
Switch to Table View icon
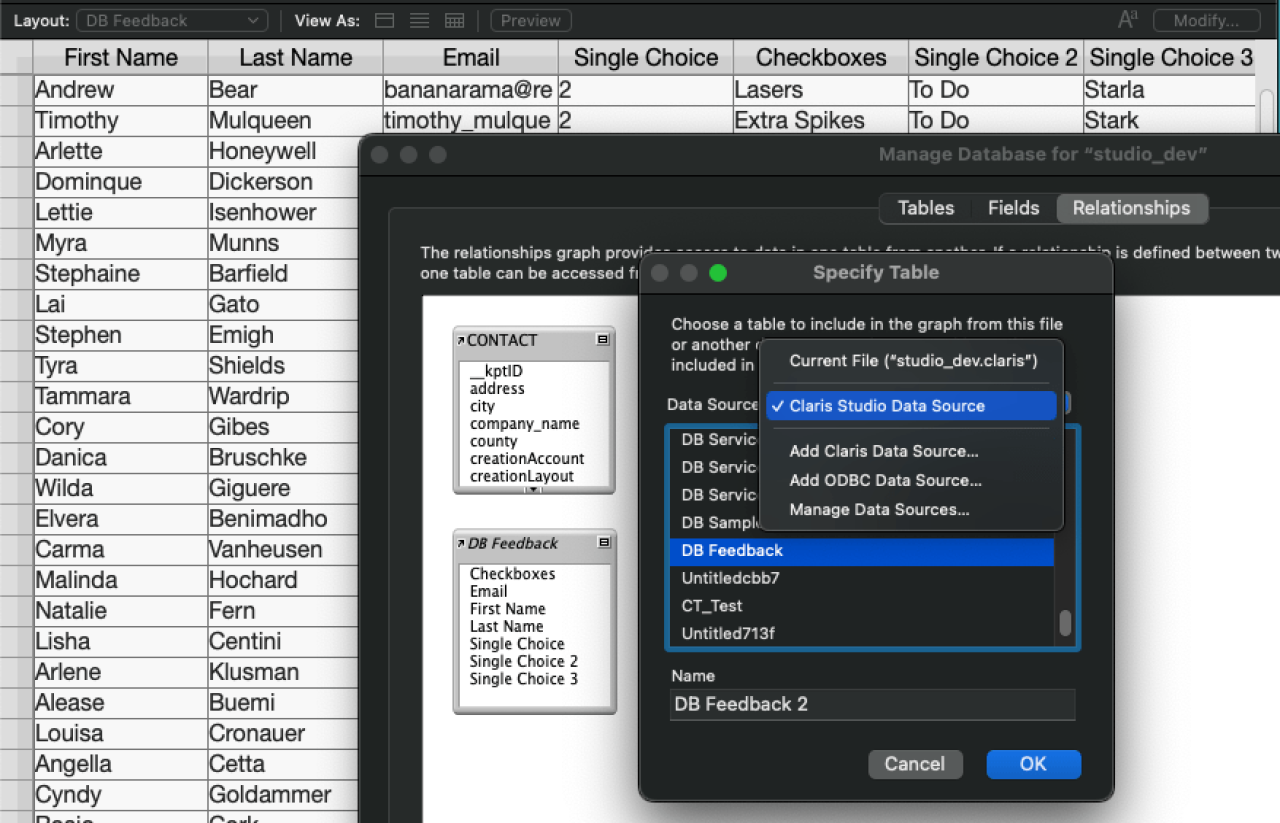(455, 20)
